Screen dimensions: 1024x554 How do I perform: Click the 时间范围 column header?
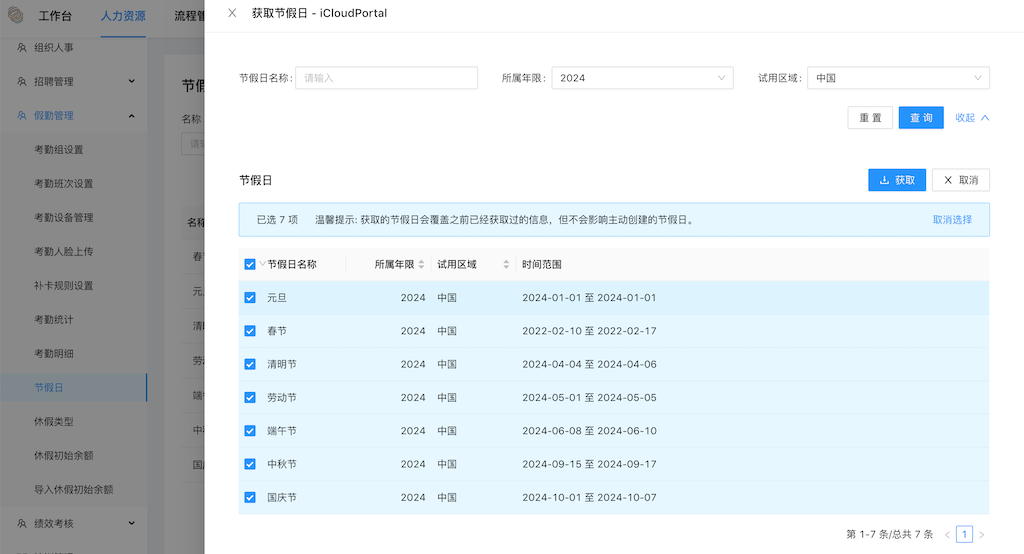pos(541,265)
